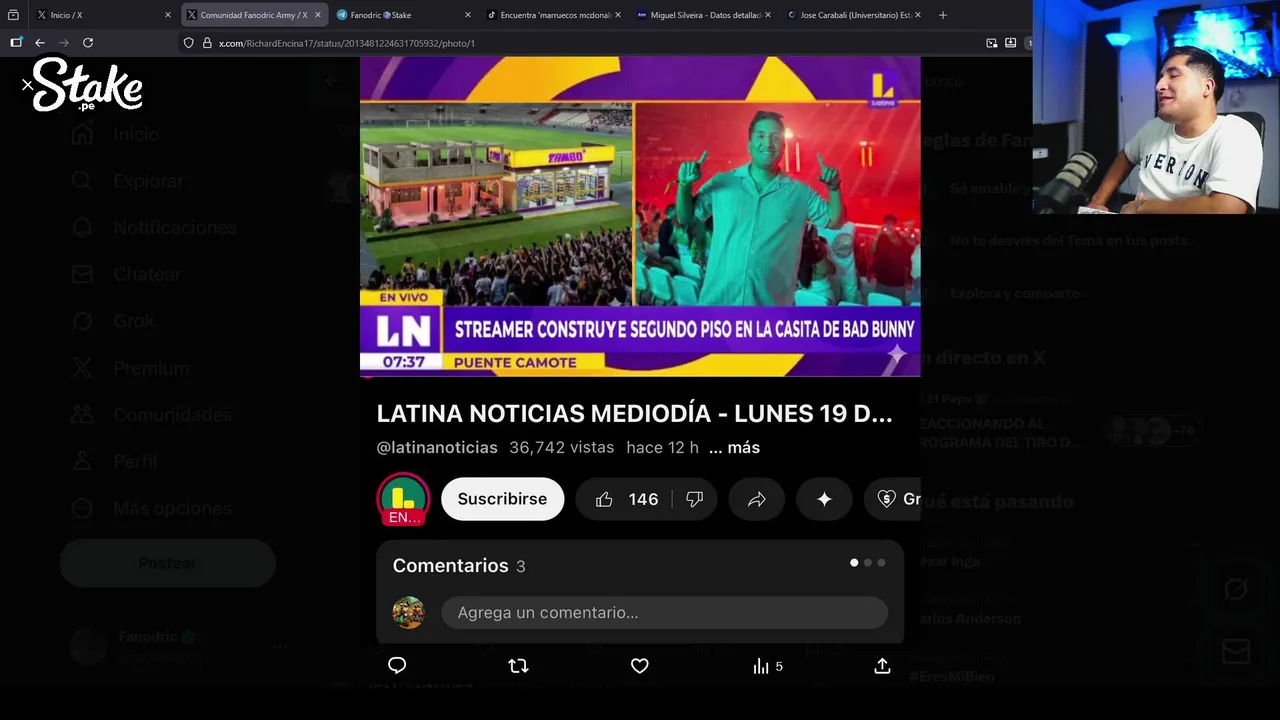Switch to the Inicio / X tab
The height and width of the screenshot is (720, 1280).
click(103, 15)
